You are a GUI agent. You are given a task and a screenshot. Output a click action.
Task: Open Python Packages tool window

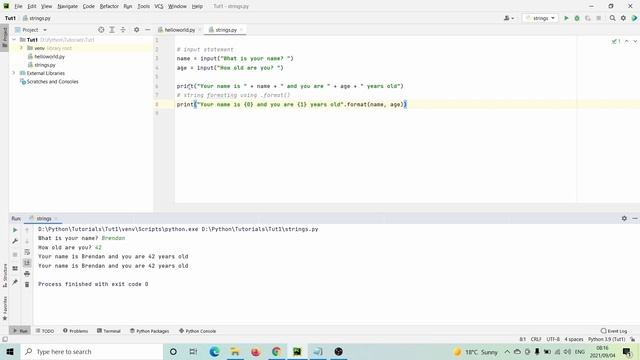tap(149, 331)
